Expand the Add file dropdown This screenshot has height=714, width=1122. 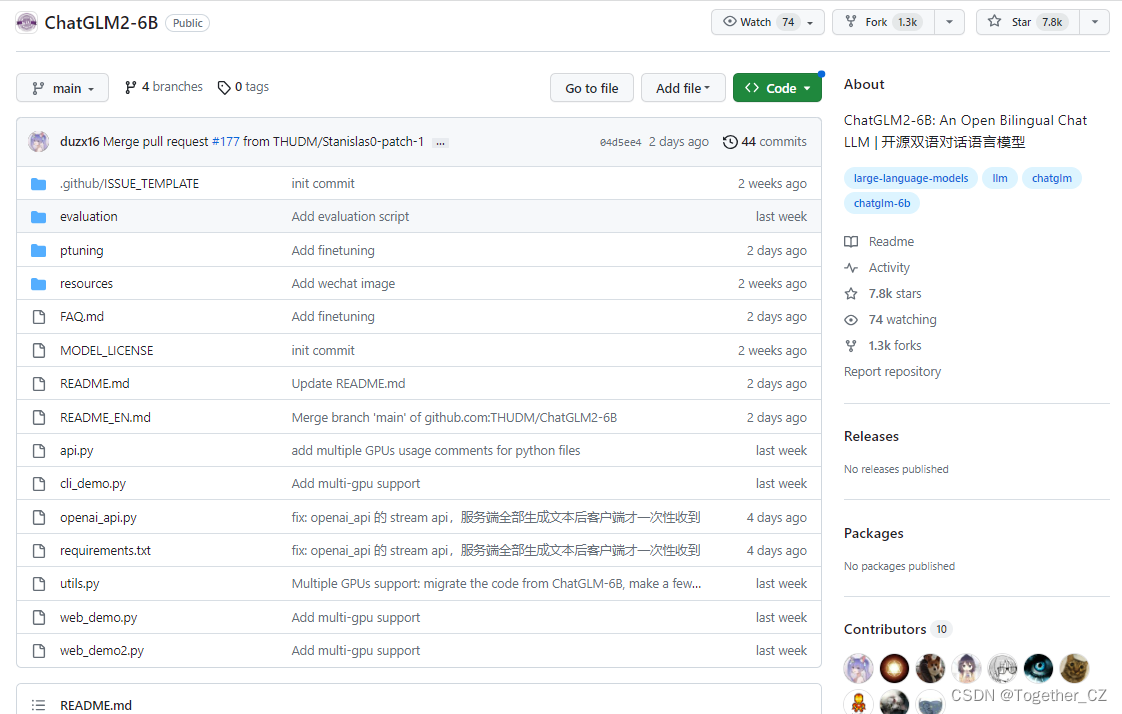tap(683, 88)
